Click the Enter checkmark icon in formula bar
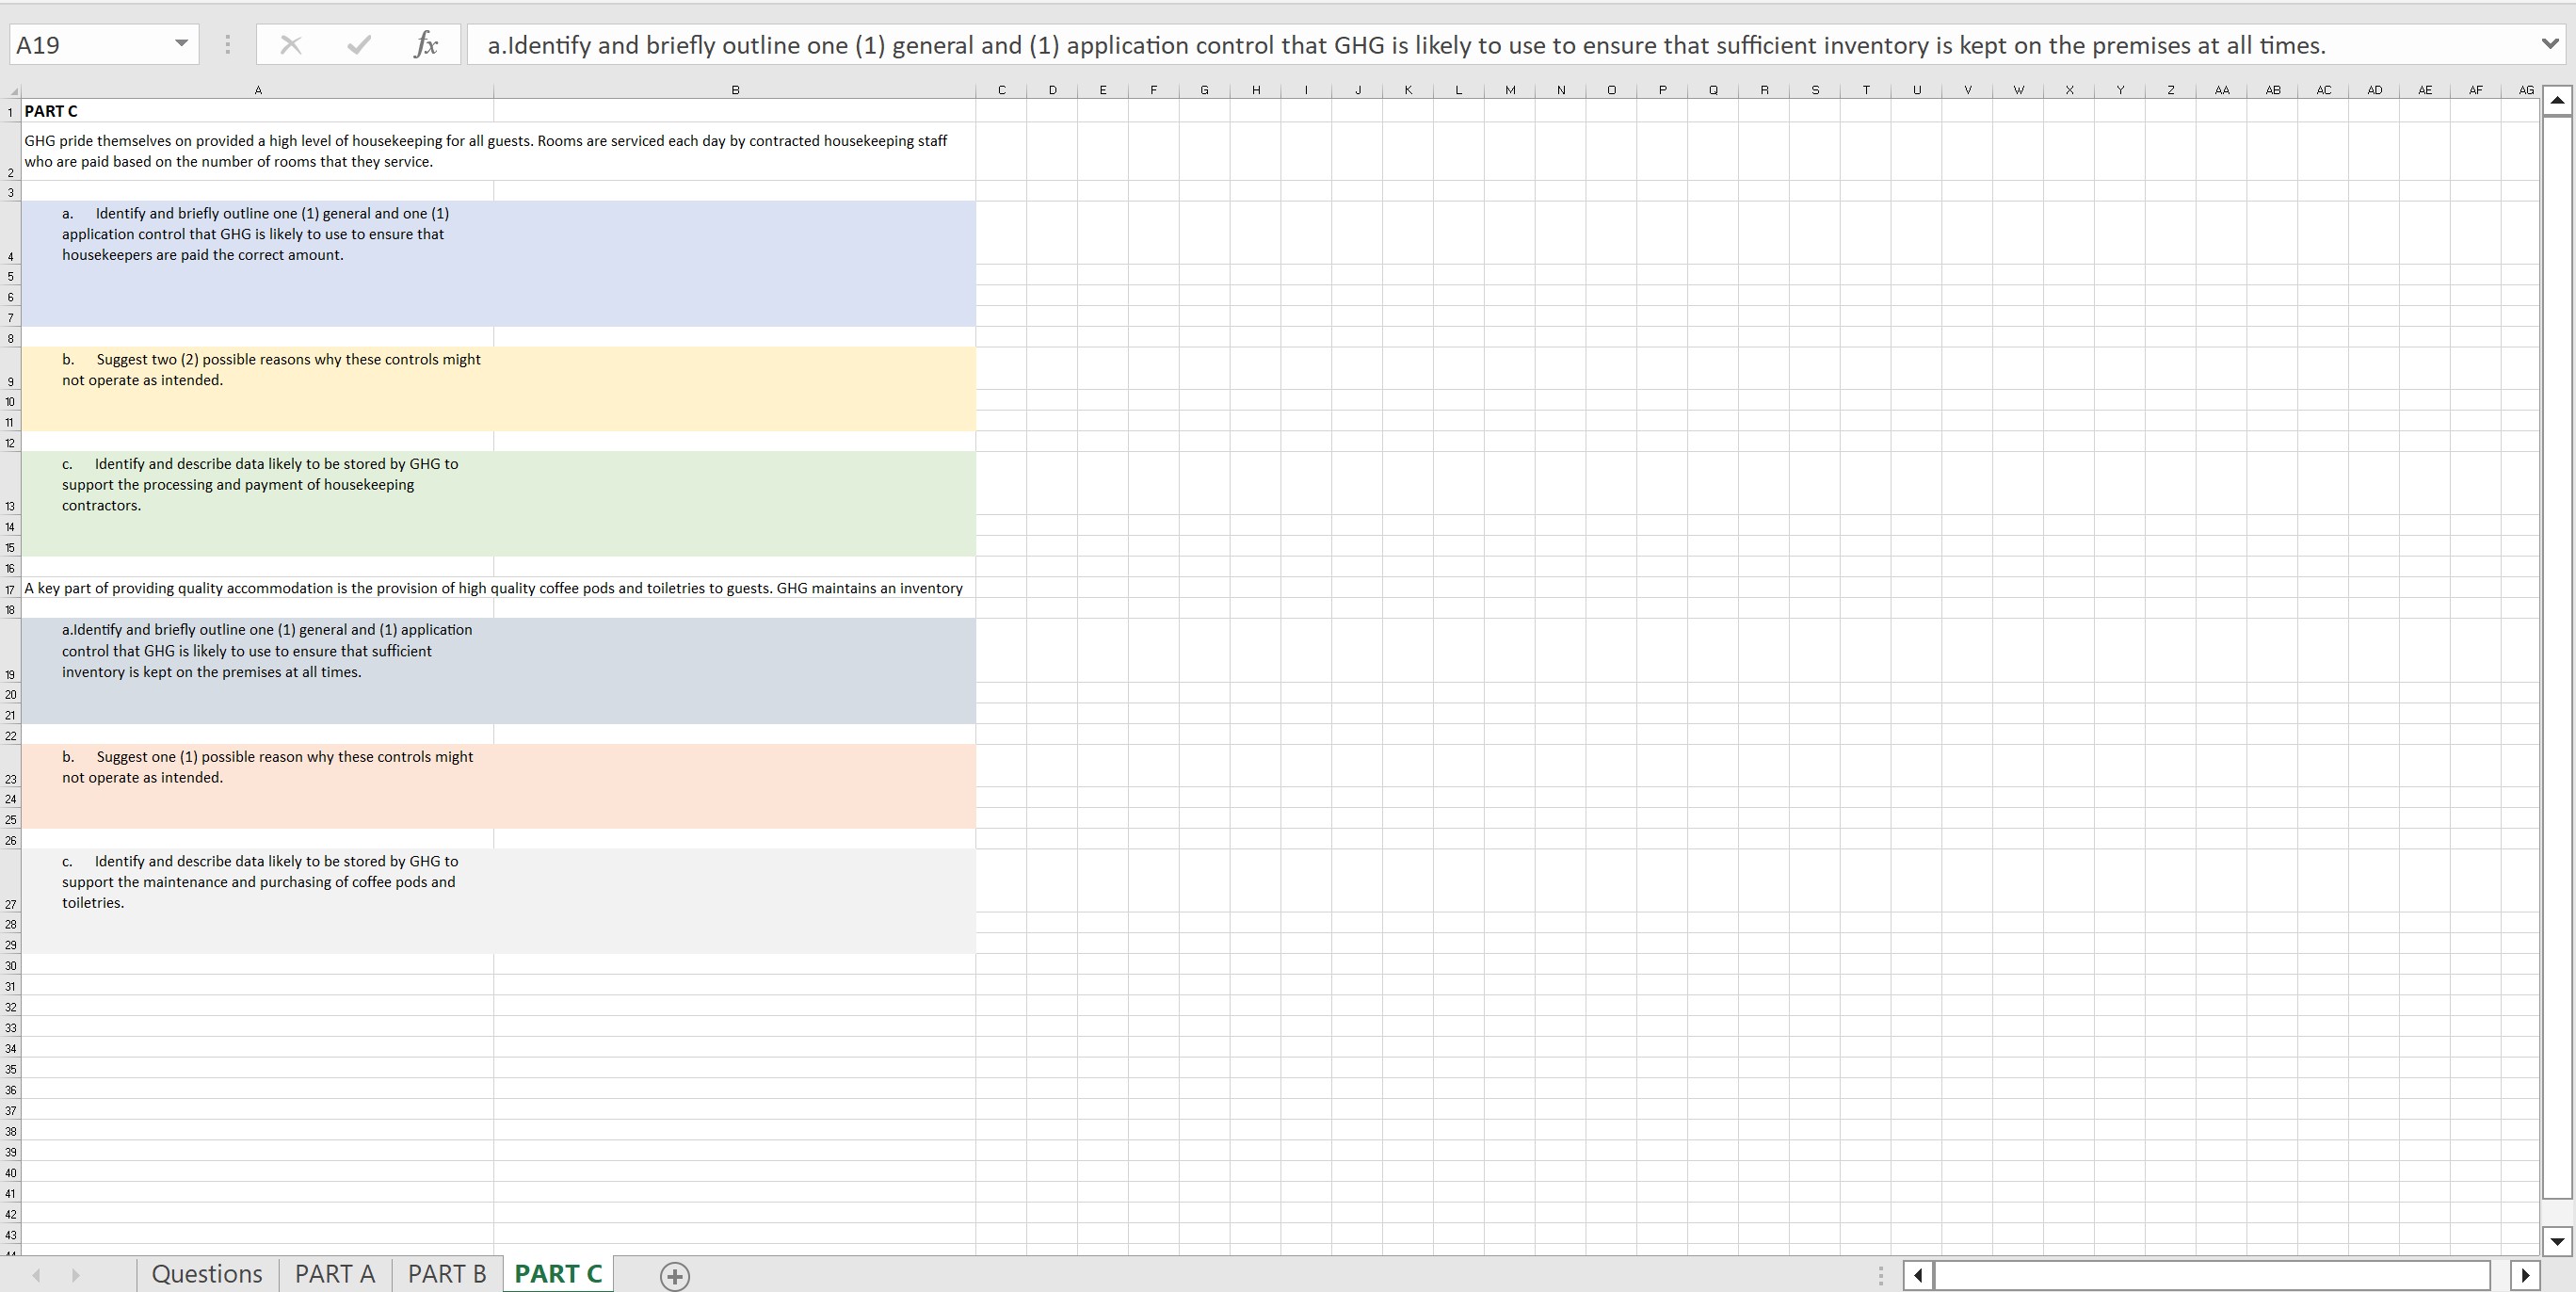 pos(359,45)
